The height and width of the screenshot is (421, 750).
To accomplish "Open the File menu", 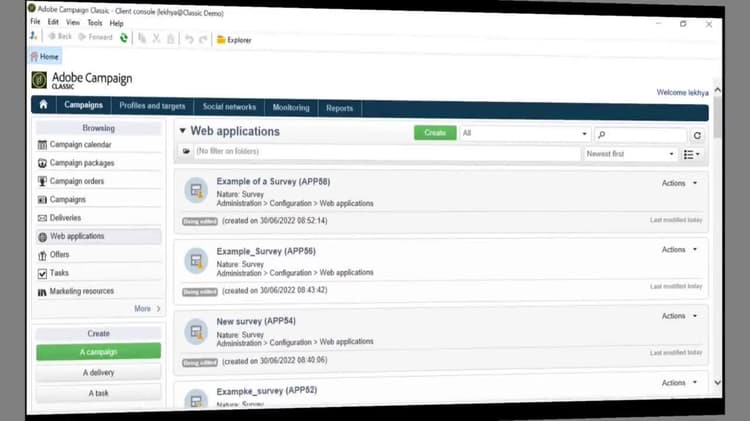I will pos(35,22).
